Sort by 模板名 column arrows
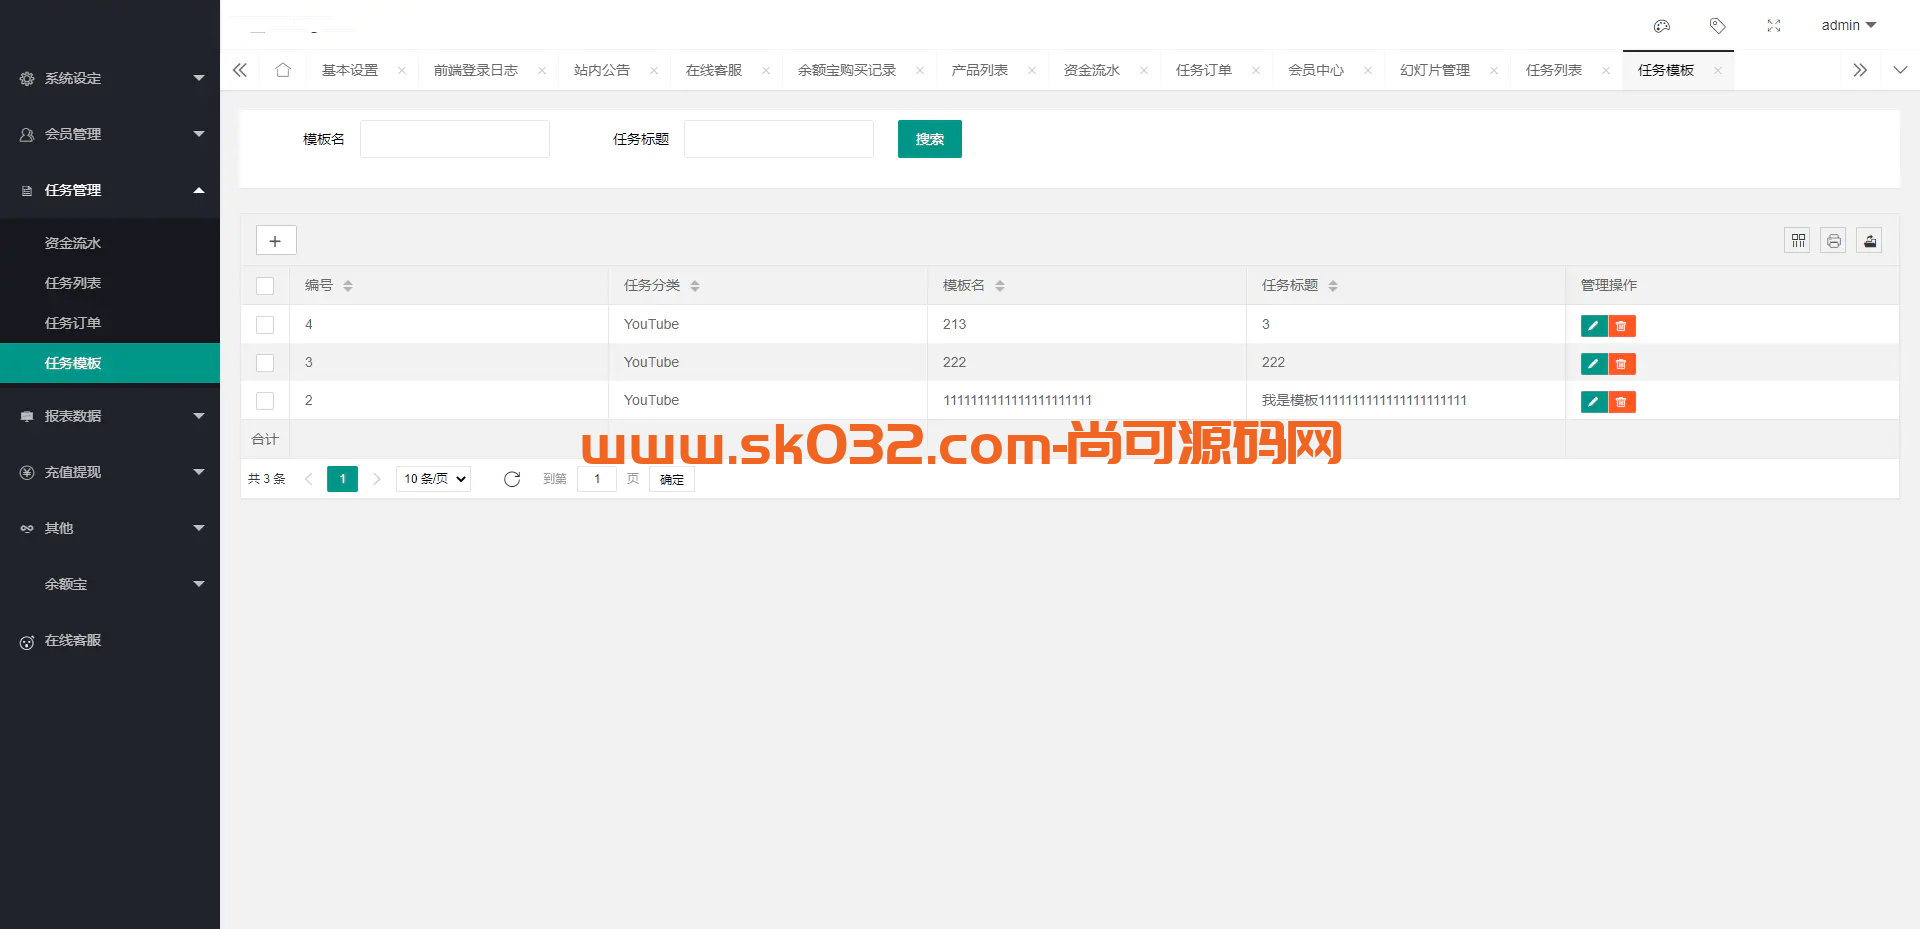The width and height of the screenshot is (1920, 929). [x=1000, y=286]
